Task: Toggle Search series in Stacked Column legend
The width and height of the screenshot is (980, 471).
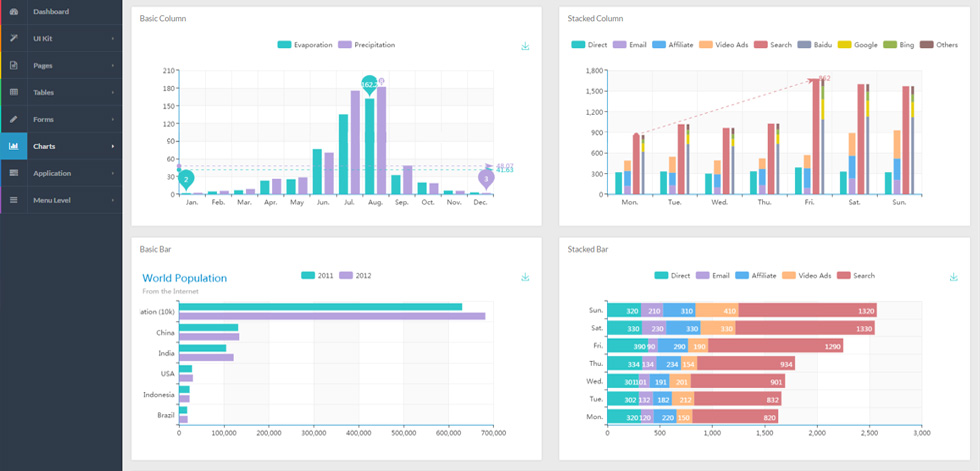Action: (772, 45)
